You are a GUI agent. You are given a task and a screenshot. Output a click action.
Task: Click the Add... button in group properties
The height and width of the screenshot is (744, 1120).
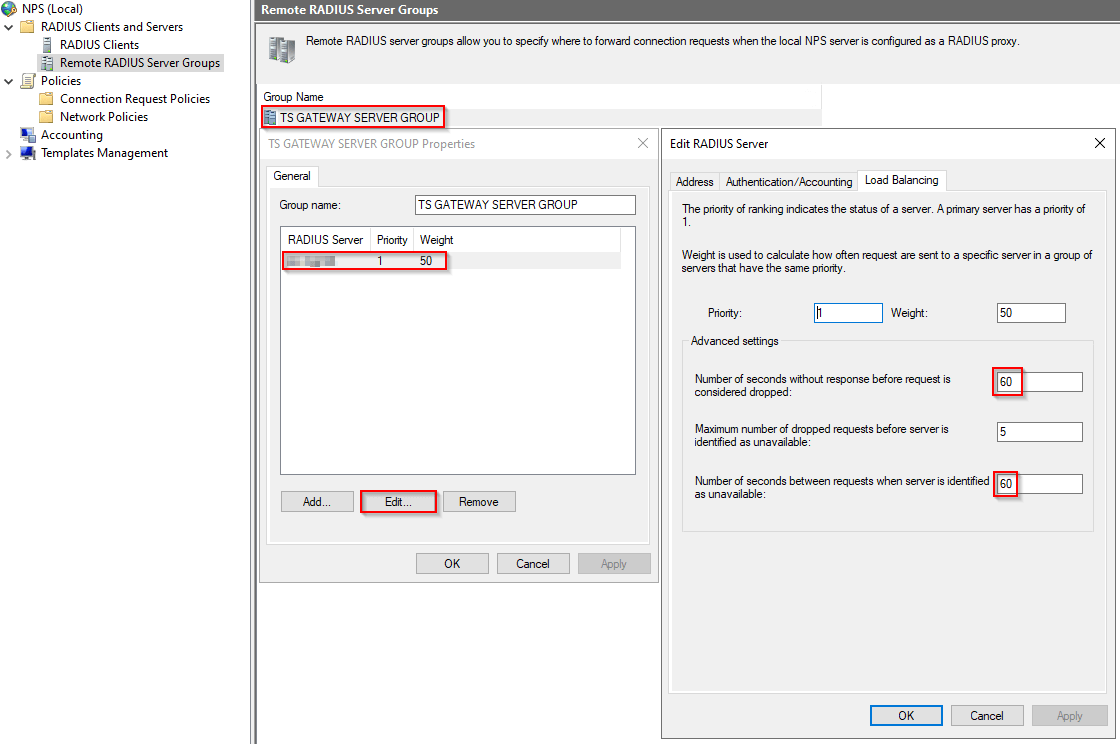click(x=317, y=502)
